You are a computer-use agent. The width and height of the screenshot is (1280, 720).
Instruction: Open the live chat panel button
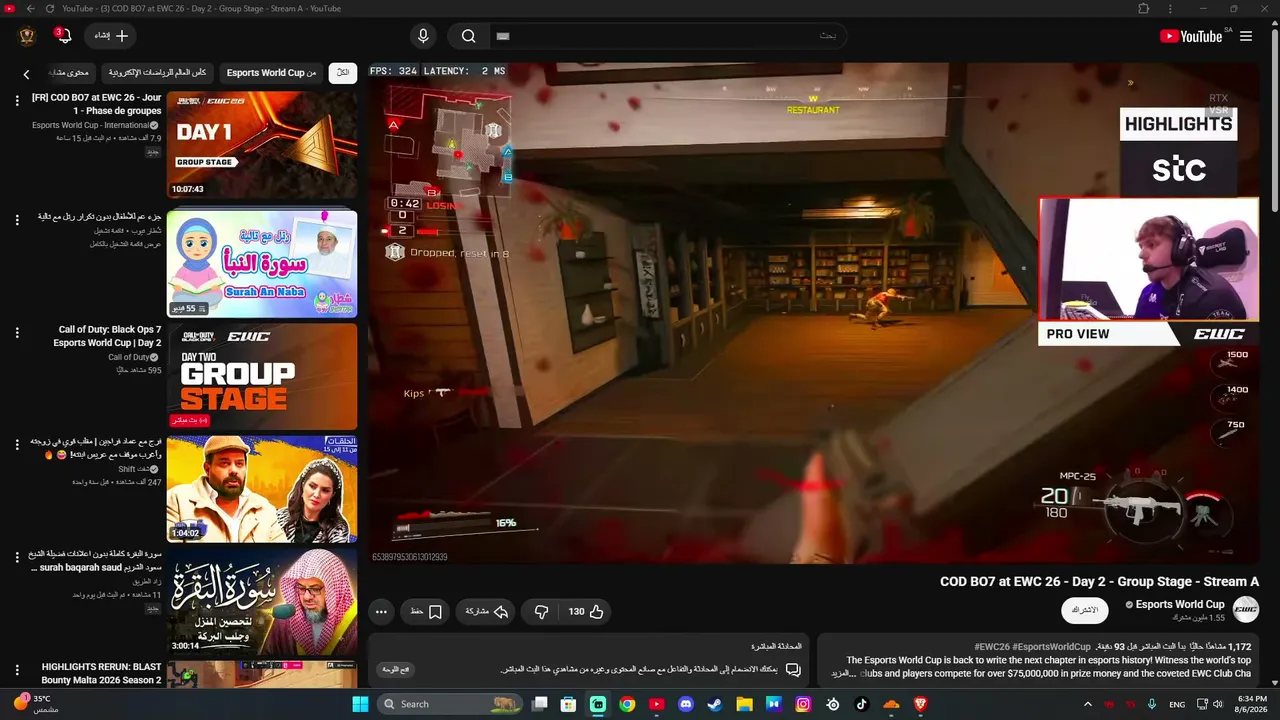pos(397,669)
